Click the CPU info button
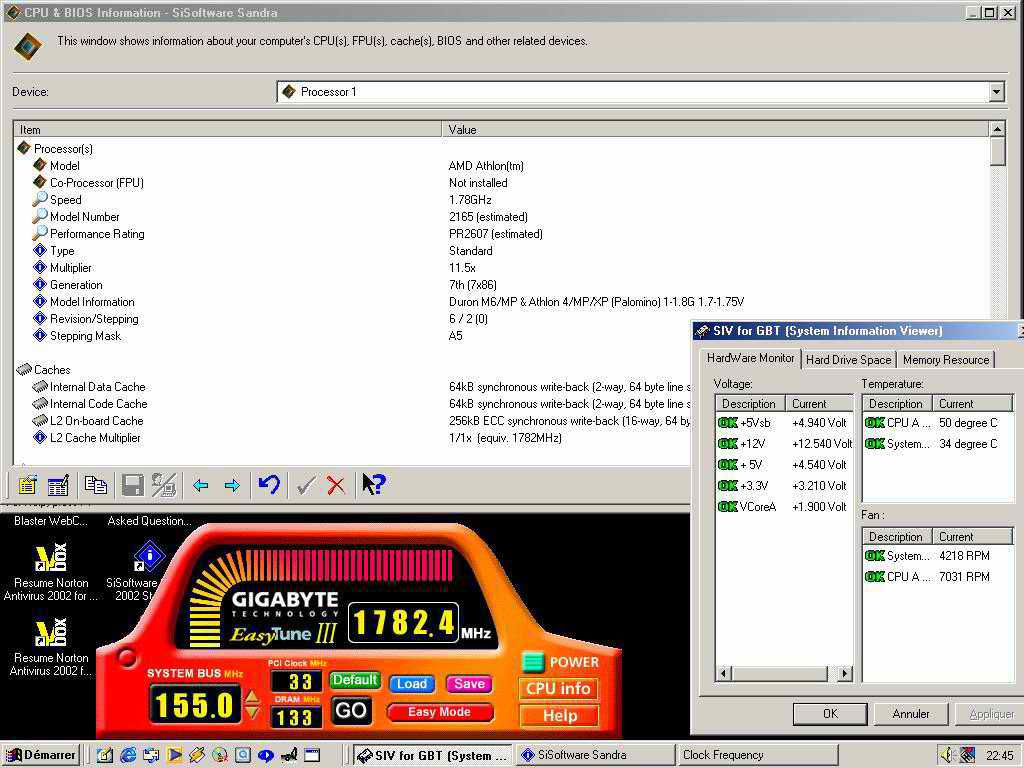1024x768 pixels. click(x=558, y=688)
